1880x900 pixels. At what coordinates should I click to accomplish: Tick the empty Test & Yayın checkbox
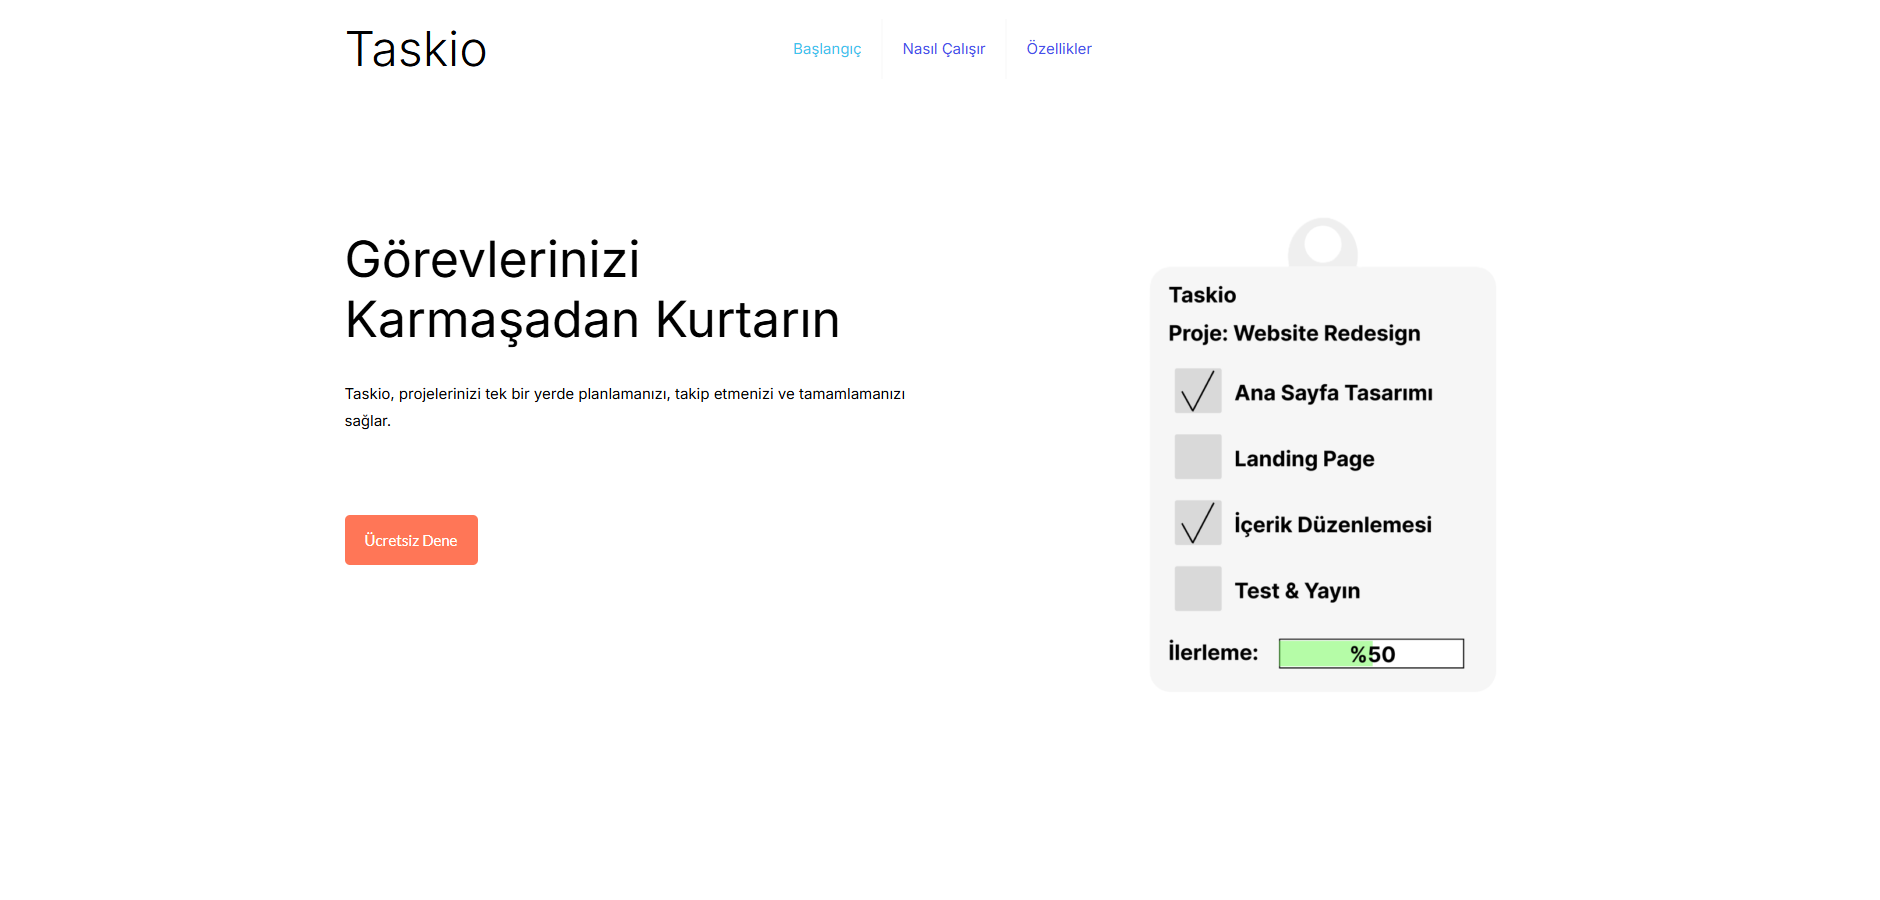coord(1197,589)
